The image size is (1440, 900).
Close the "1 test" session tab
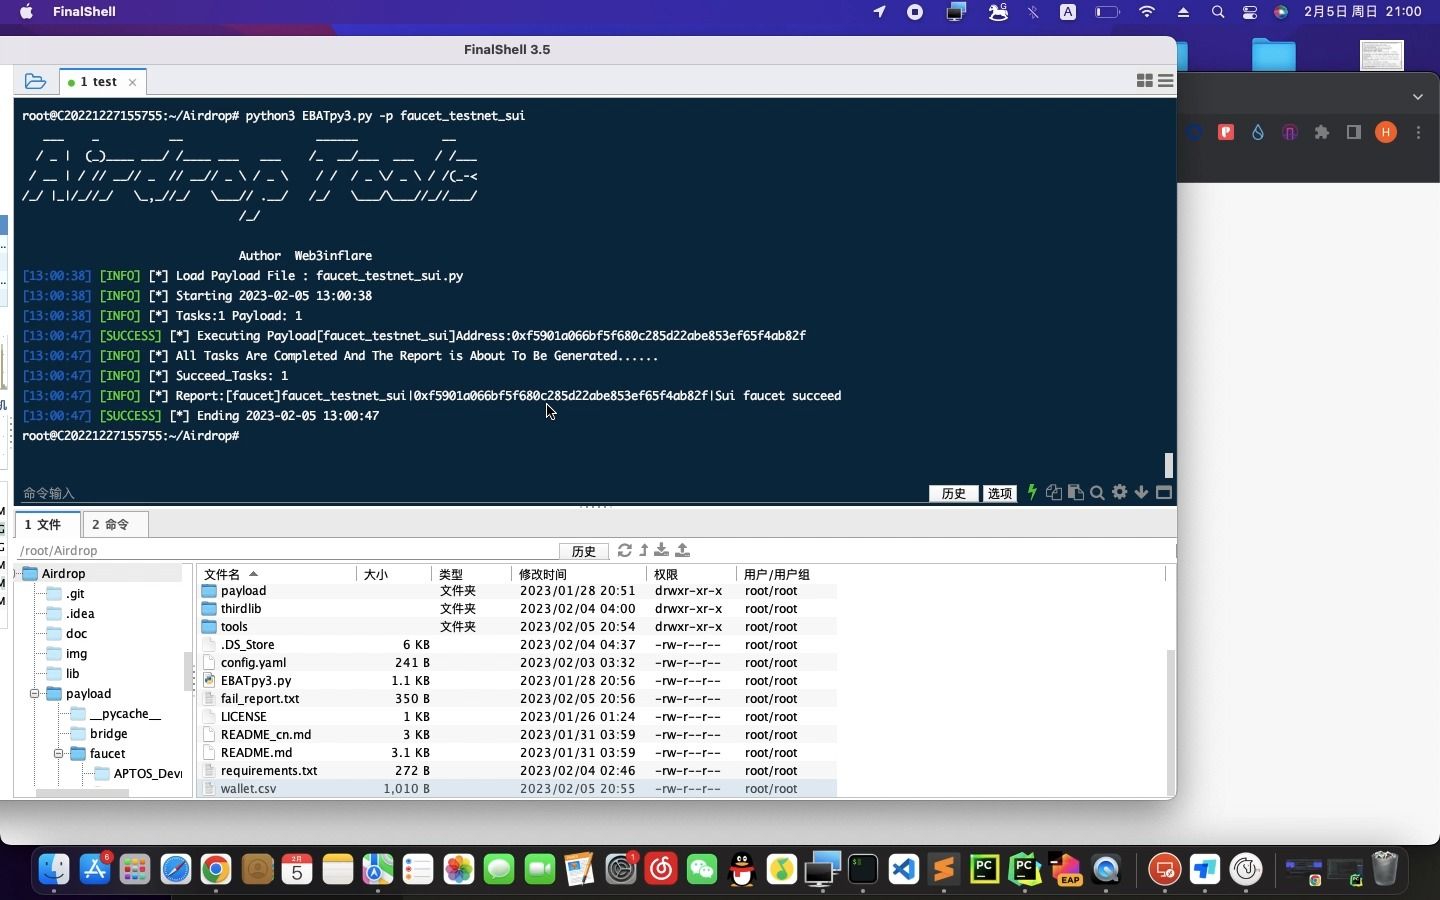tap(132, 83)
